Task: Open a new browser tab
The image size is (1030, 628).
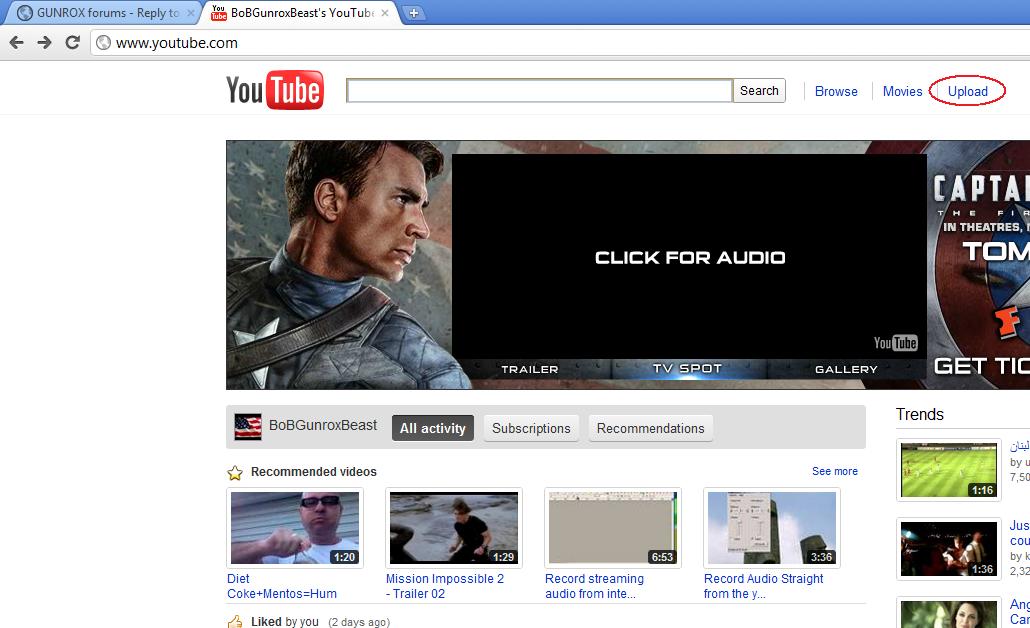Action: [413, 13]
